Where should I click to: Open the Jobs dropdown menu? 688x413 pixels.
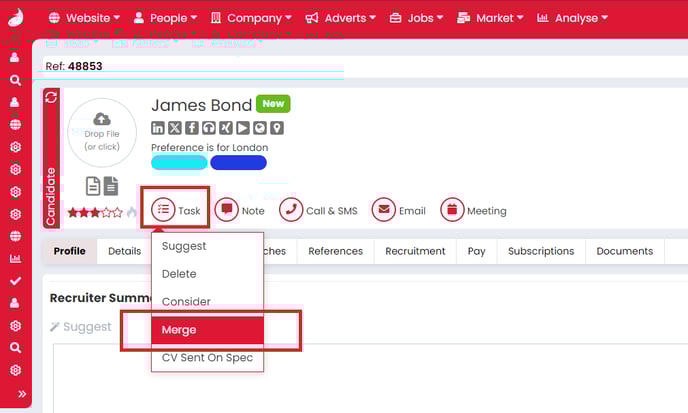pos(412,18)
